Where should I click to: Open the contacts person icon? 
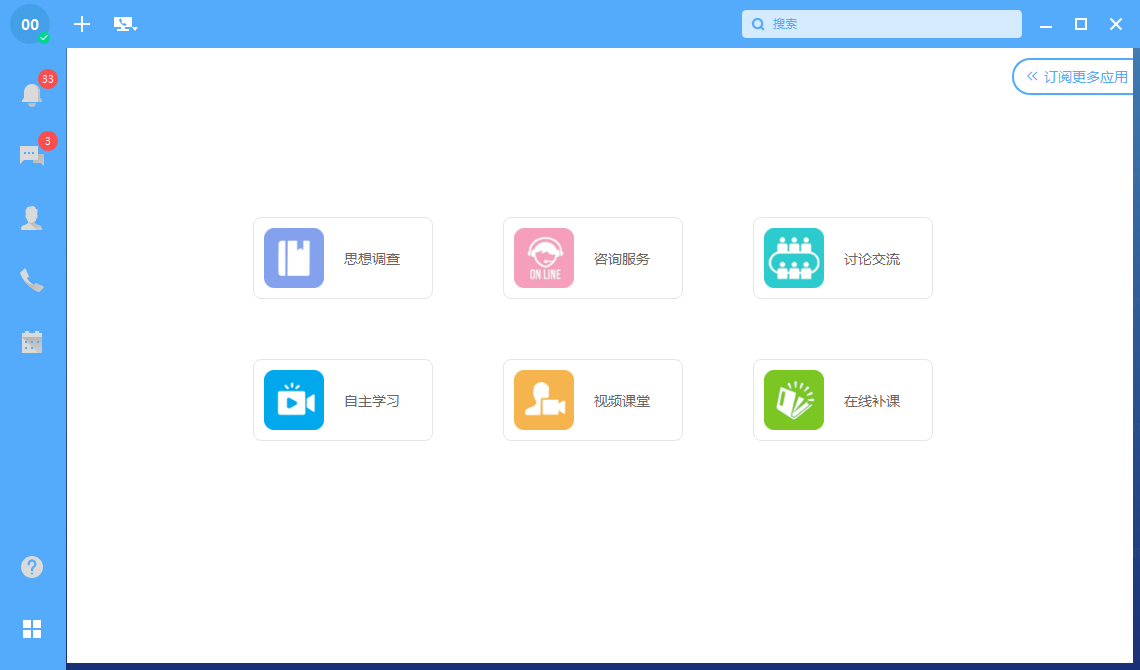[x=32, y=218]
